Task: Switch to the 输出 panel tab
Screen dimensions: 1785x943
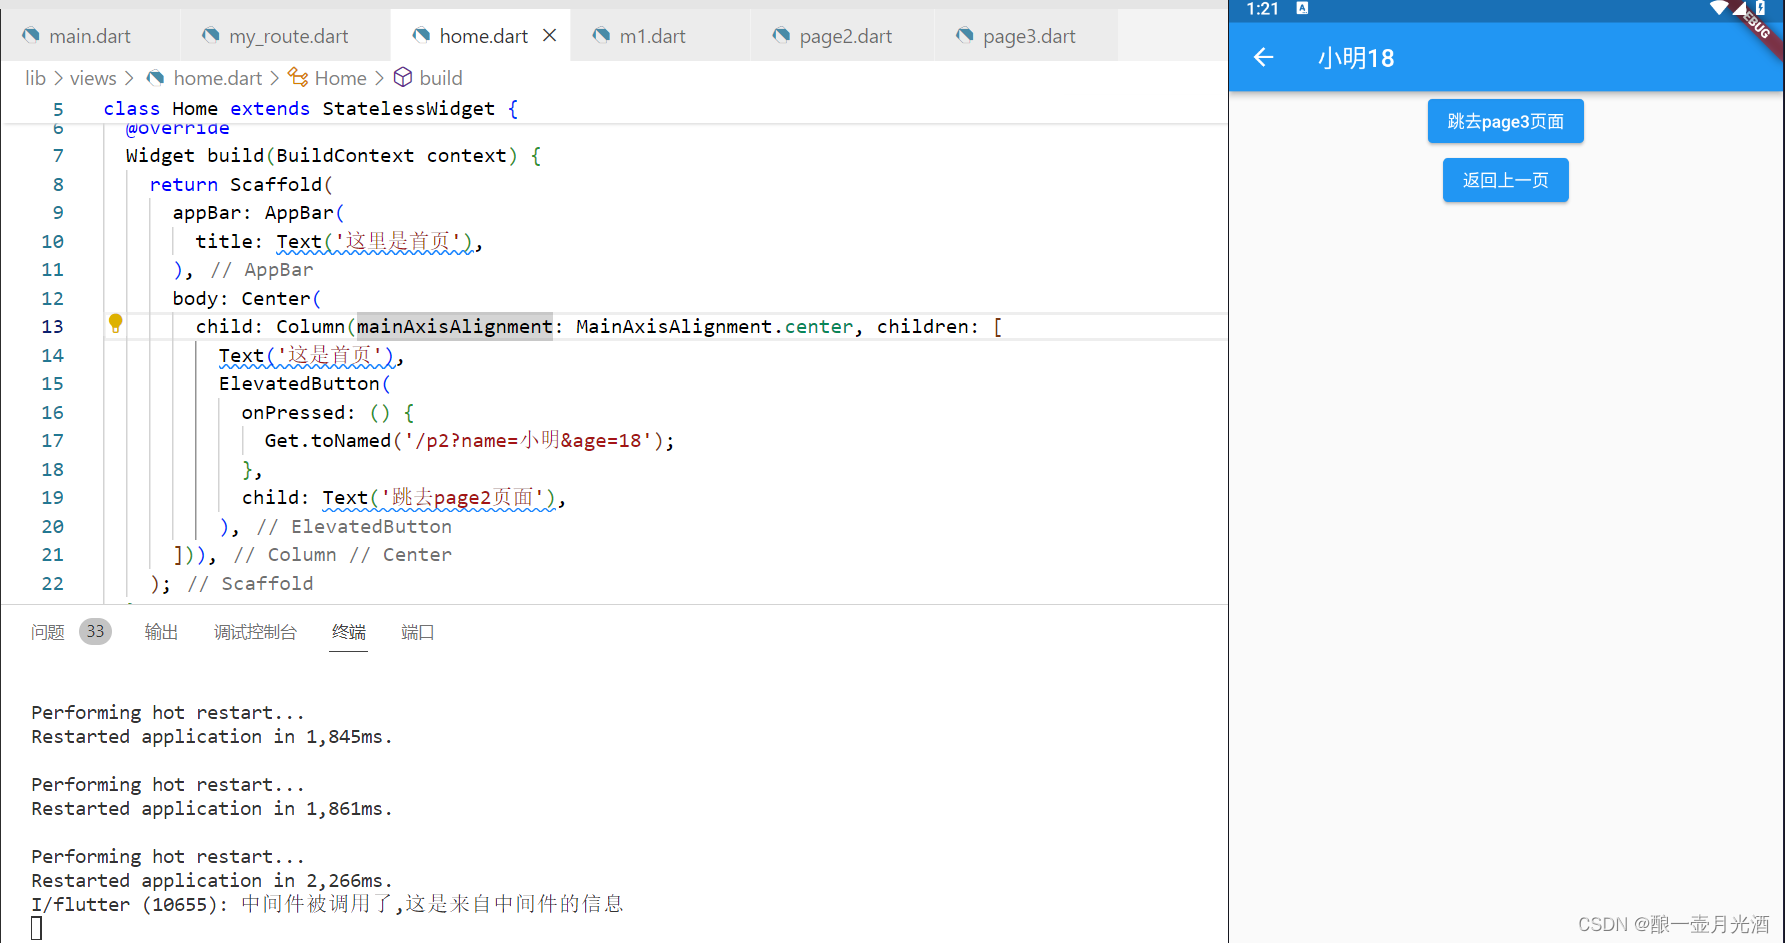Action: (161, 632)
